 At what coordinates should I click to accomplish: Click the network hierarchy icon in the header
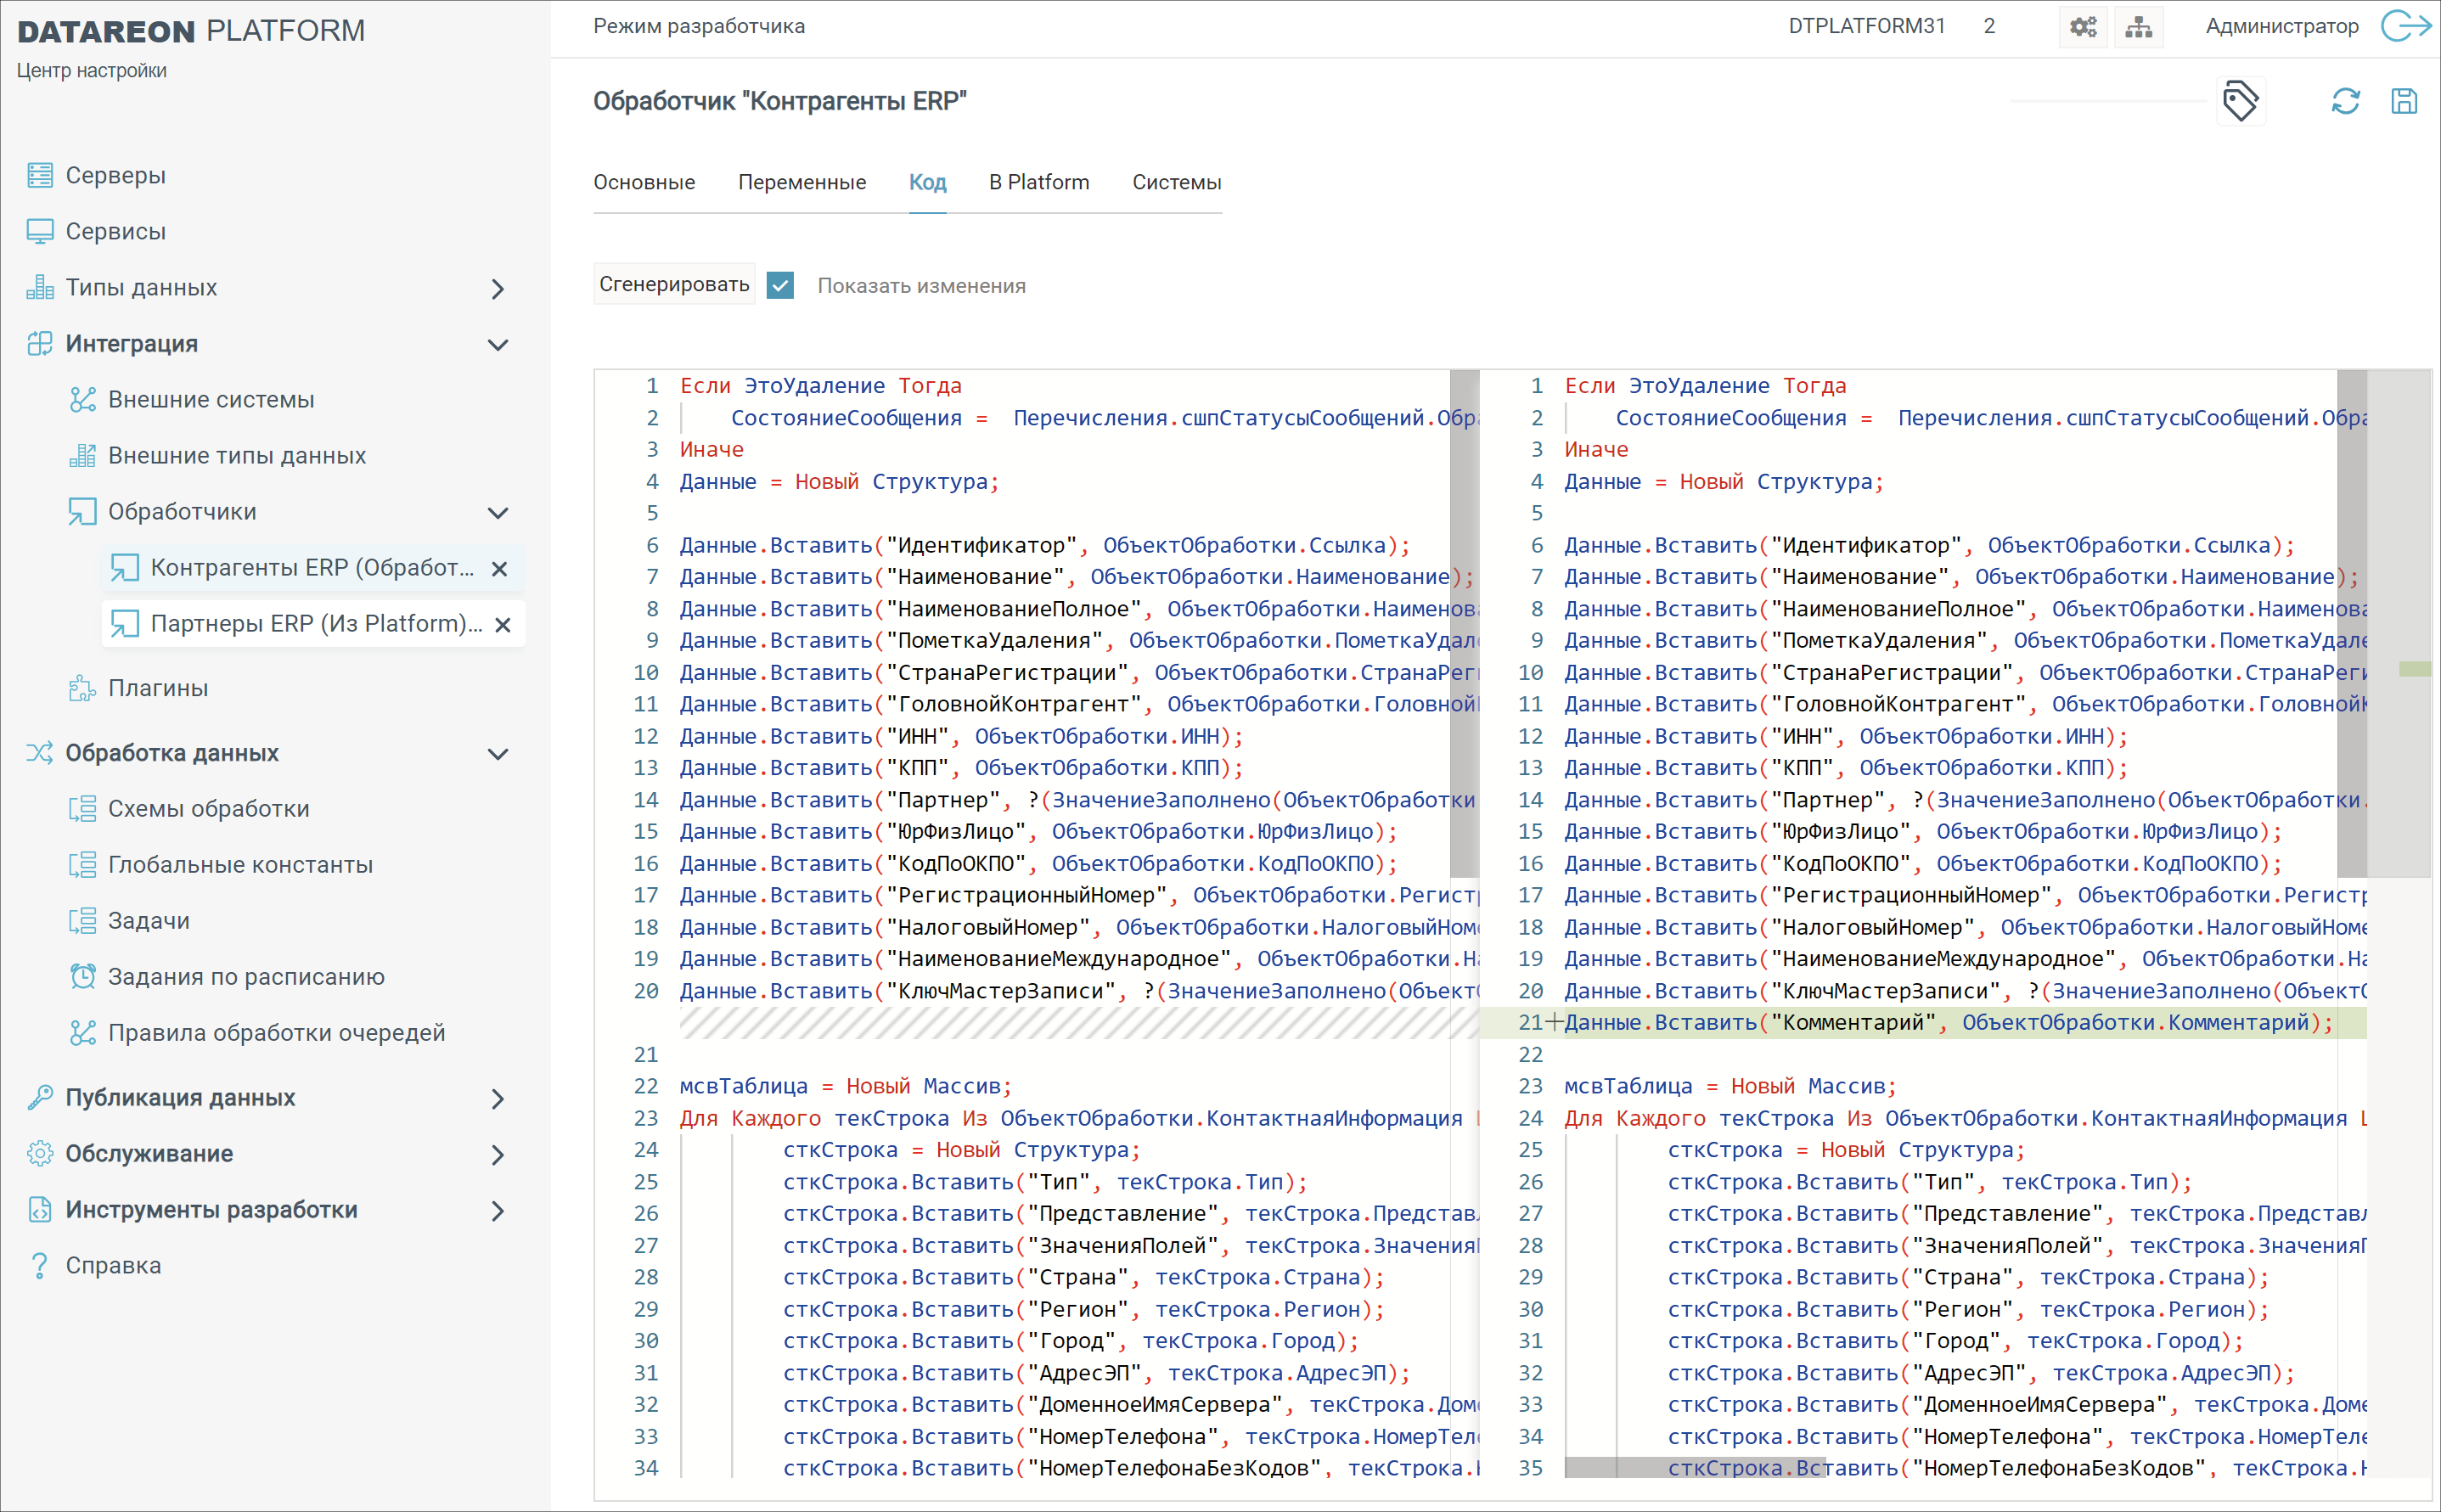[x=2138, y=27]
